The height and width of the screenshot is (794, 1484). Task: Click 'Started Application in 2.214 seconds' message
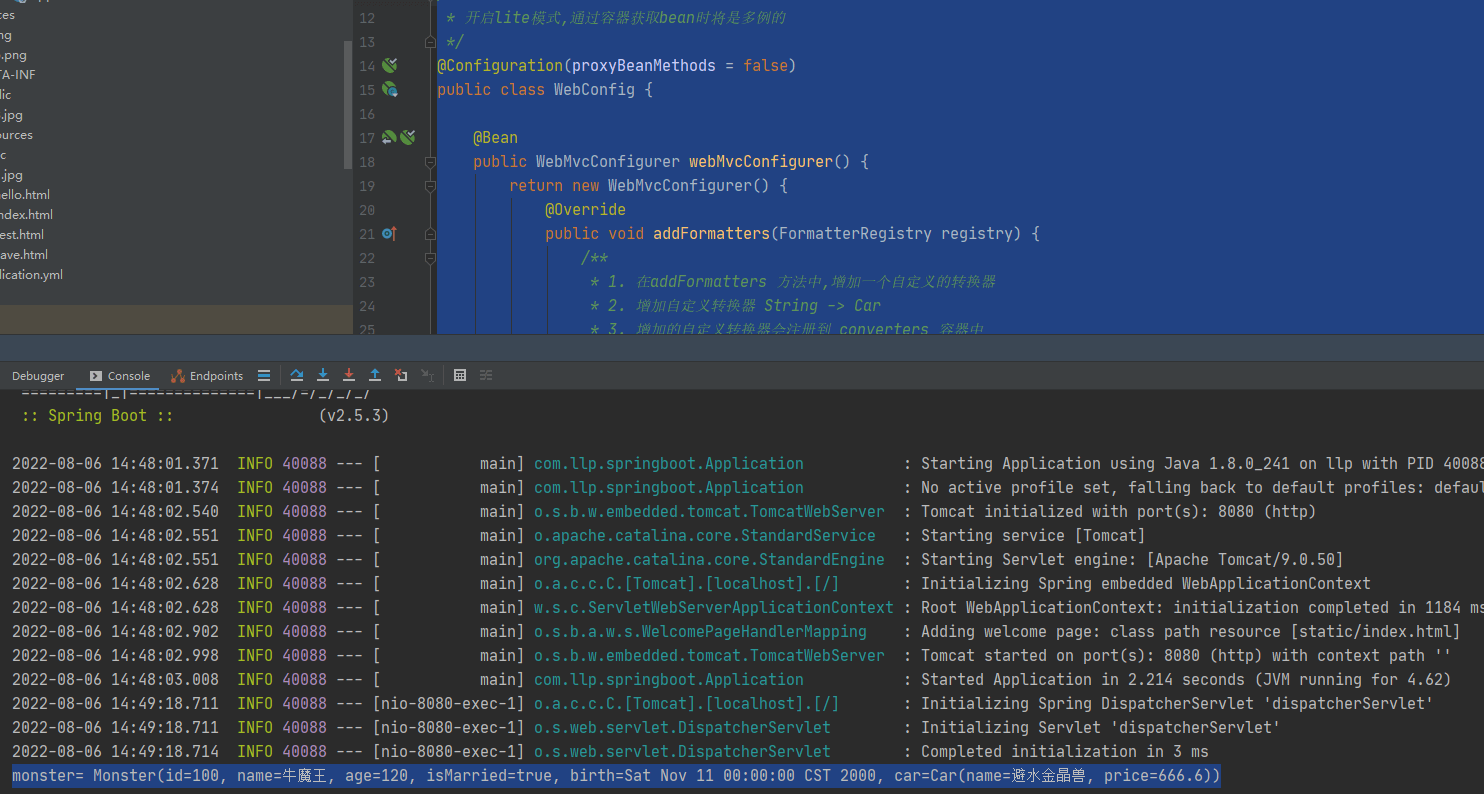tap(1186, 680)
